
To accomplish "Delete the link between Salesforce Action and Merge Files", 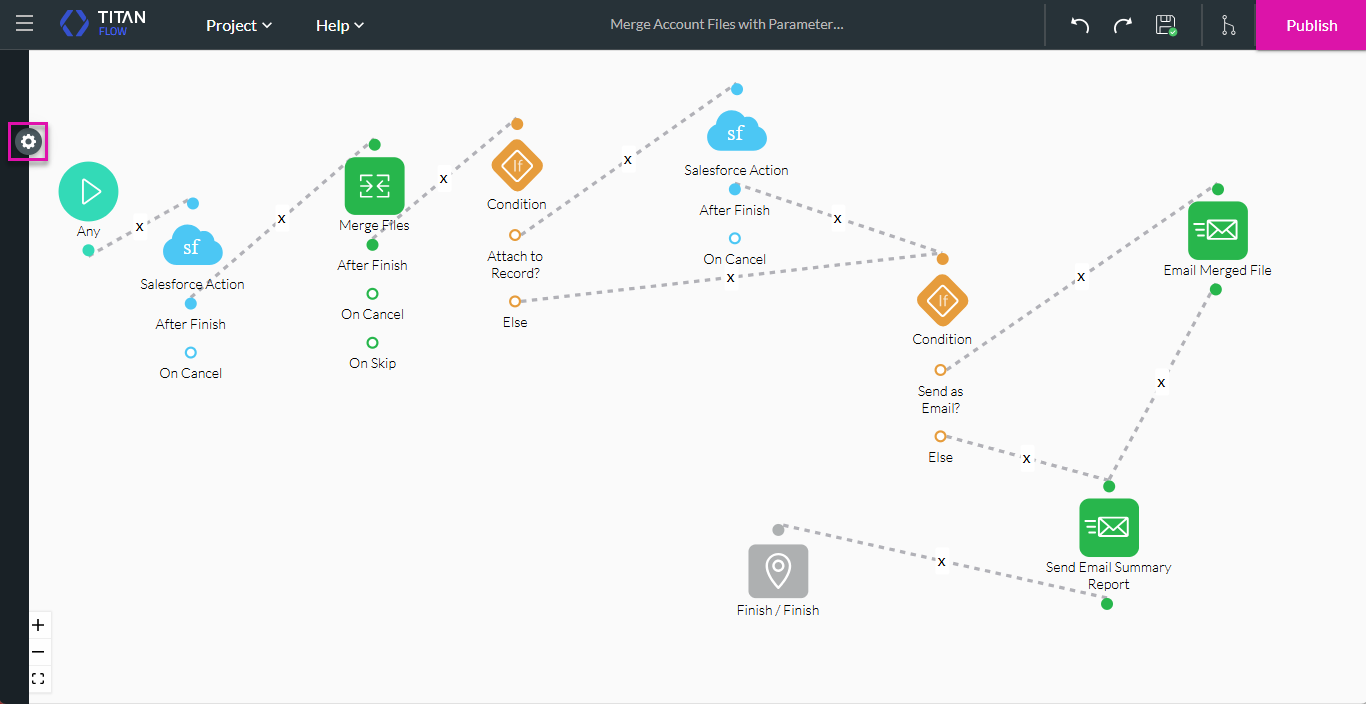I will [x=281, y=218].
